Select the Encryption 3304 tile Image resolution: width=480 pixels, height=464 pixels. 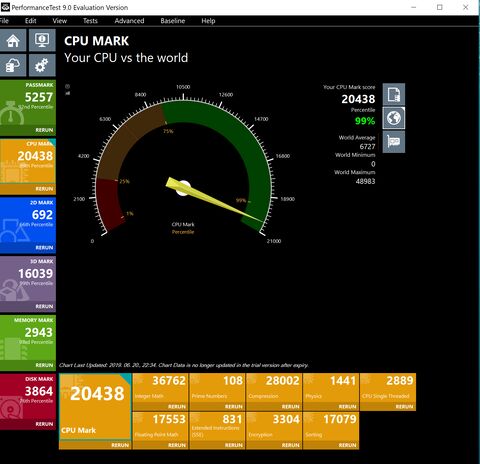(x=274, y=427)
